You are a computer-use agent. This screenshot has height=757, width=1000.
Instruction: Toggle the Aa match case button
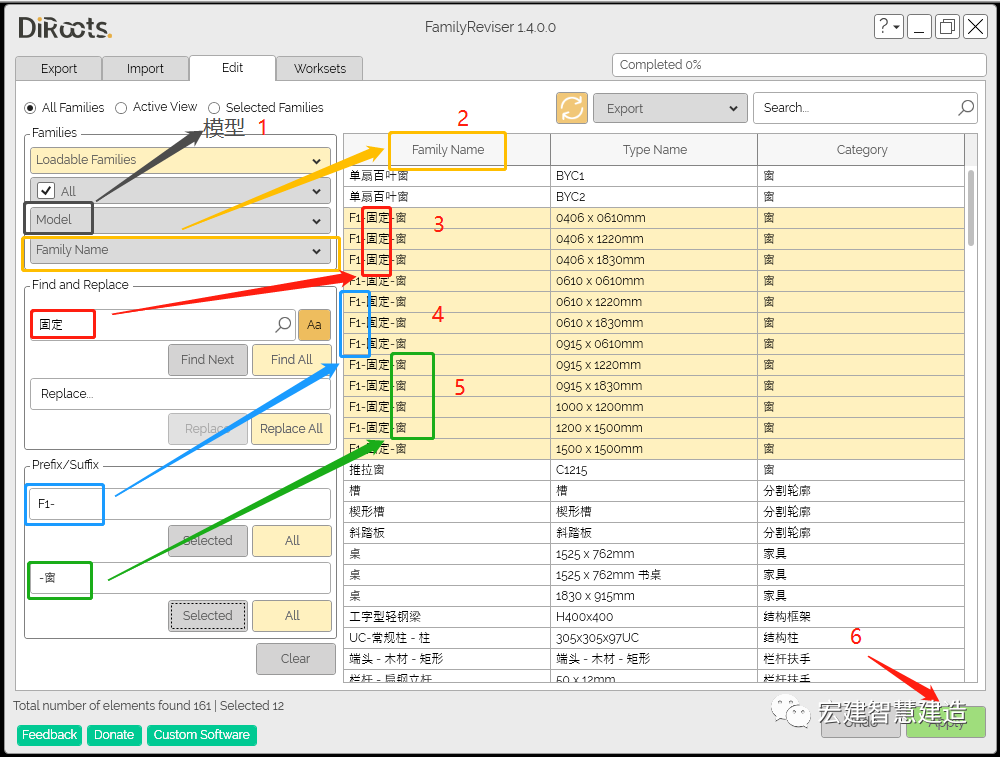coord(314,324)
